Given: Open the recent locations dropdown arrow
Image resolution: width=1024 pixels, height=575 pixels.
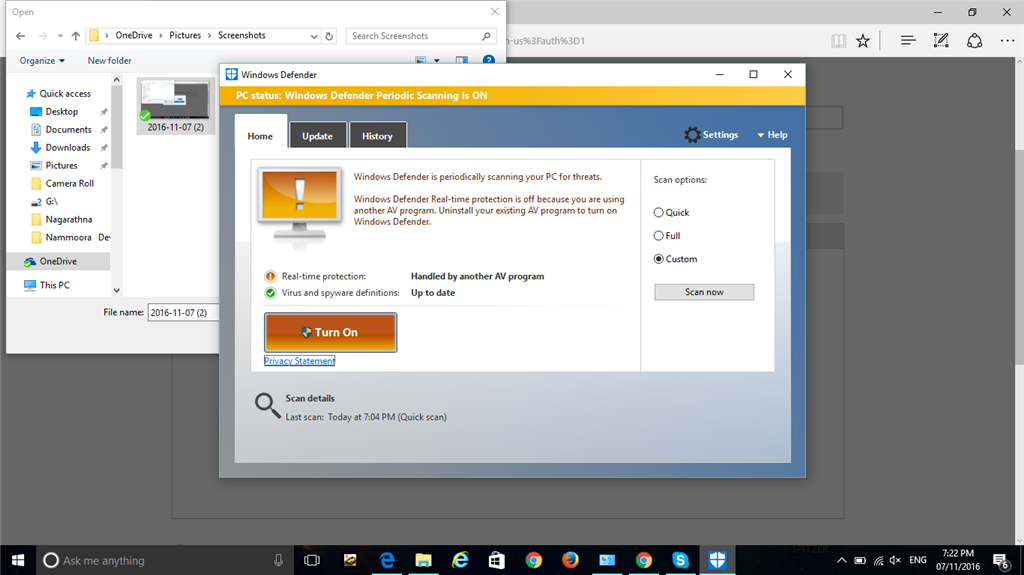Looking at the screenshot, I should [x=60, y=36].
